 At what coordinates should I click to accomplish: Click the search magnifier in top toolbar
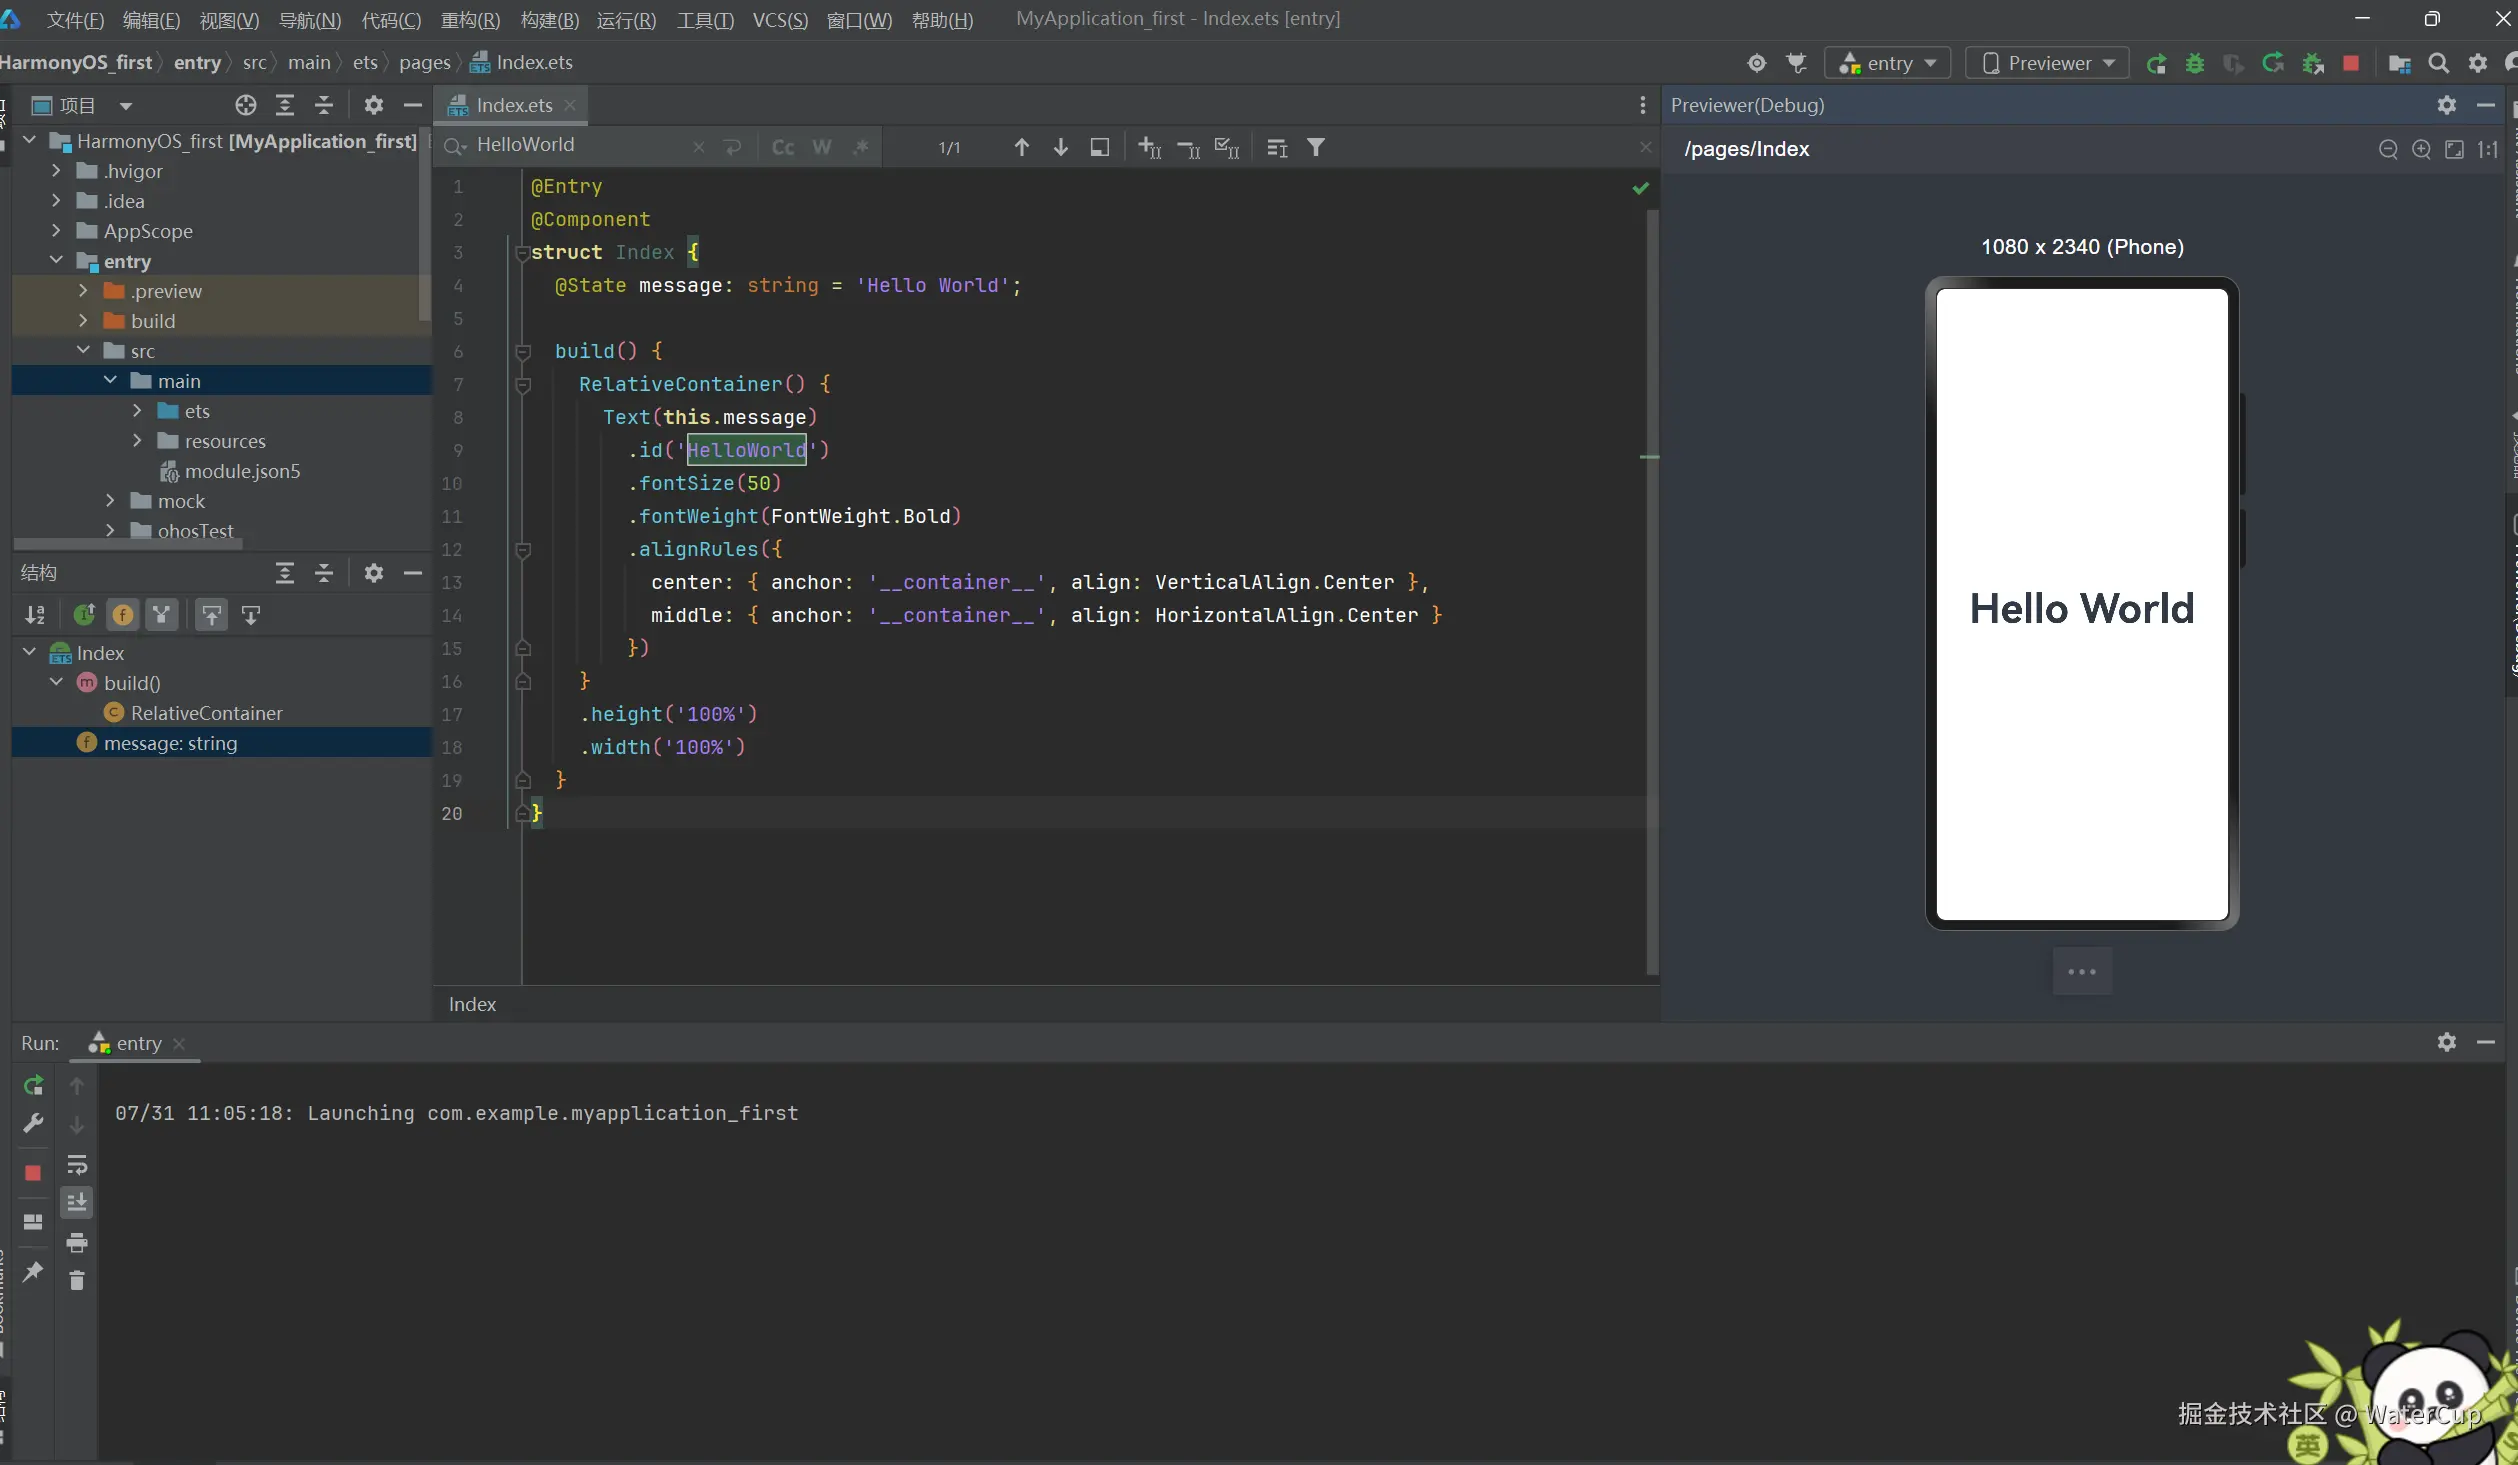point(2438,63)
